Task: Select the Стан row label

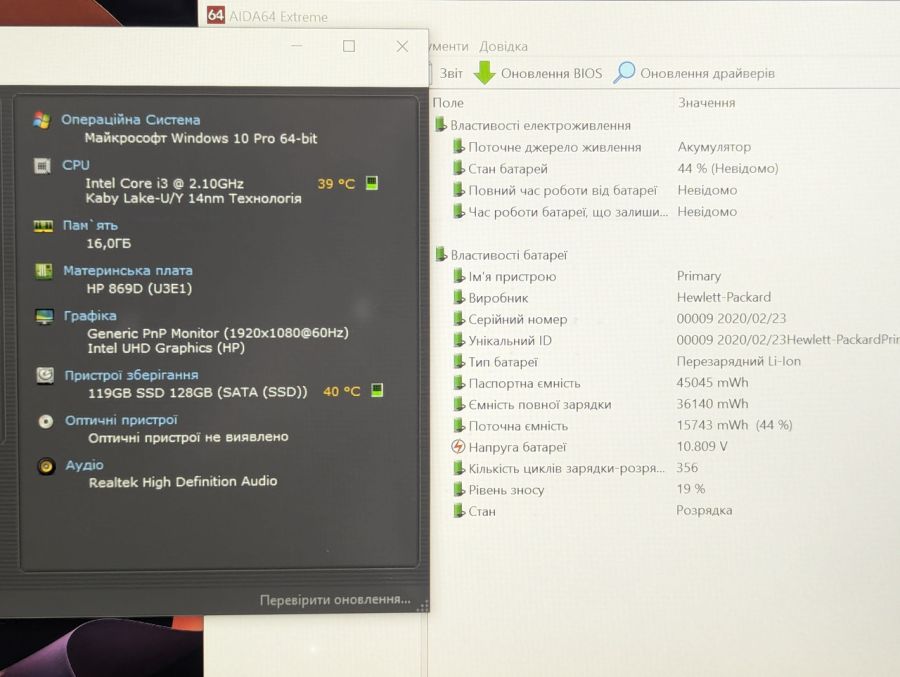Action: 482,511
